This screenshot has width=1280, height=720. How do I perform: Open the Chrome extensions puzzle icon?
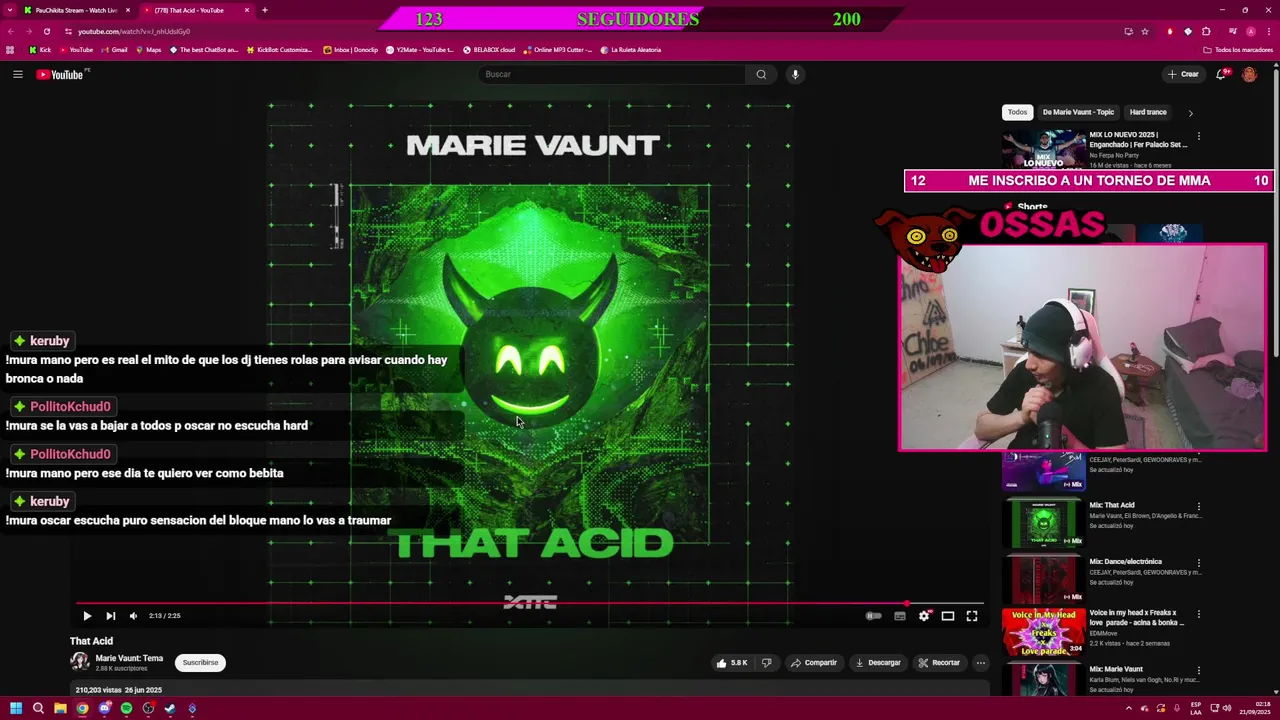[x=1206, y=31]
